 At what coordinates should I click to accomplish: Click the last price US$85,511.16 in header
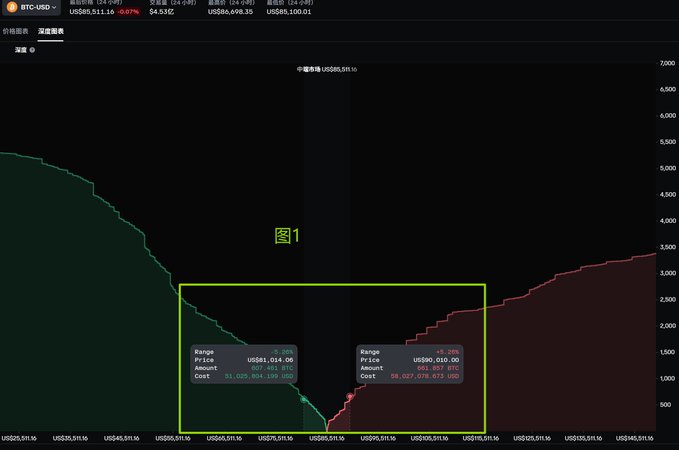point(92,12)
